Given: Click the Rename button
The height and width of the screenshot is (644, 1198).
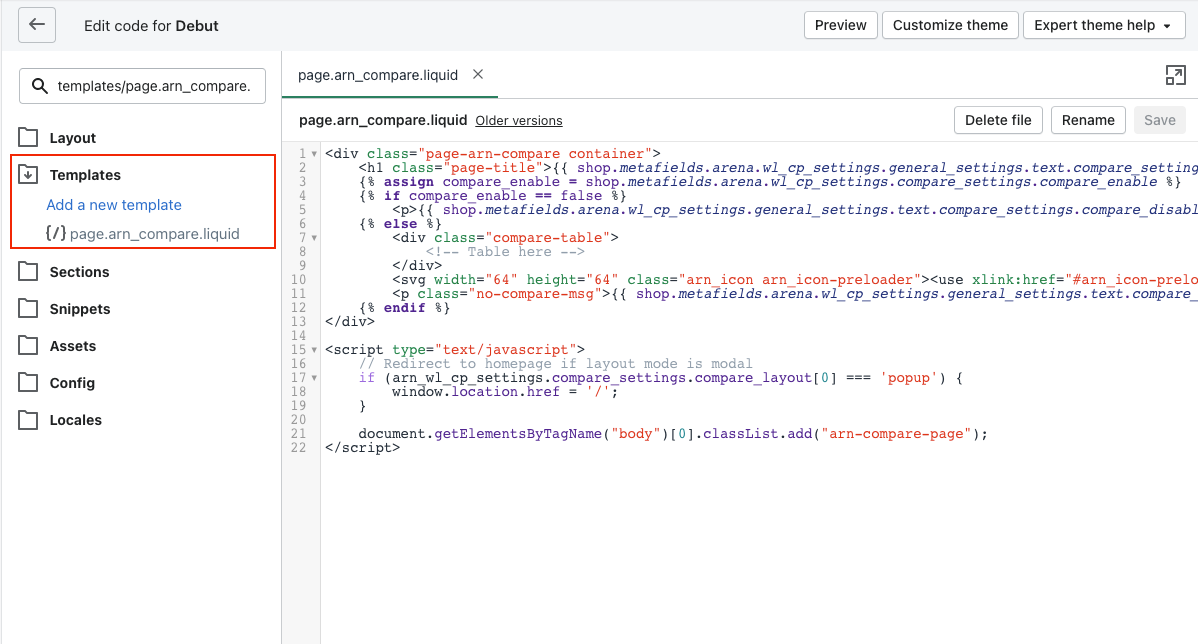Looking at the screenshot, I should pyautogui.click(x=1088, y=120).
